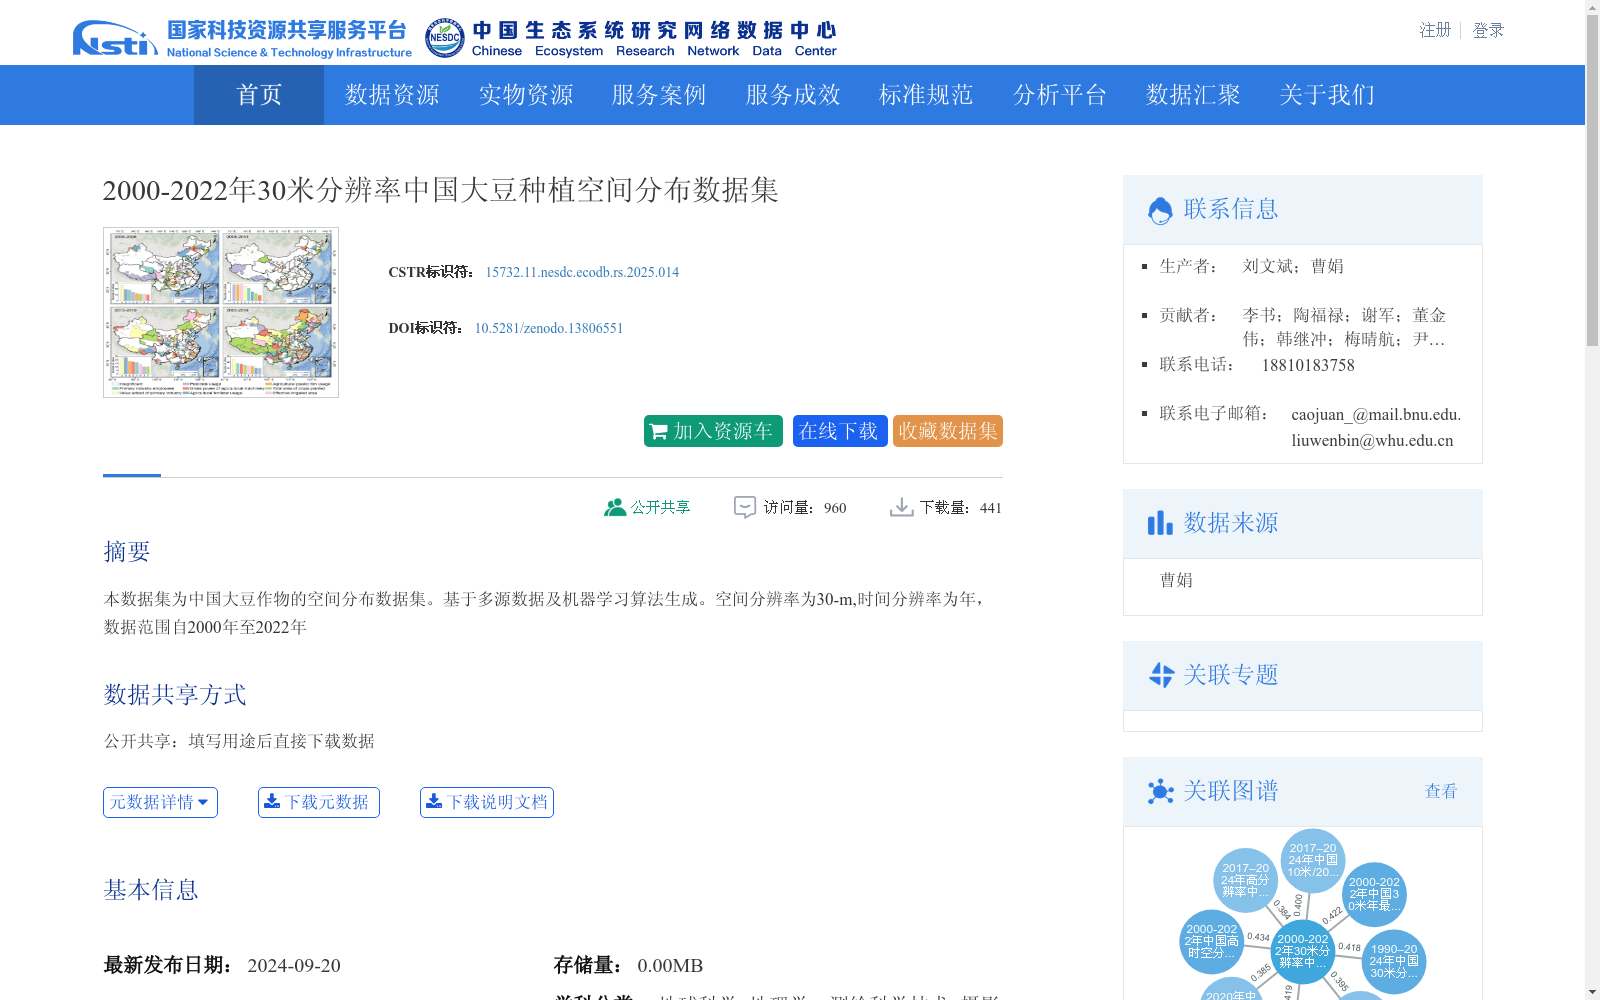Click the 关联专题 panel heading
The image size is (1600, 1000).
coord(1231,675)
